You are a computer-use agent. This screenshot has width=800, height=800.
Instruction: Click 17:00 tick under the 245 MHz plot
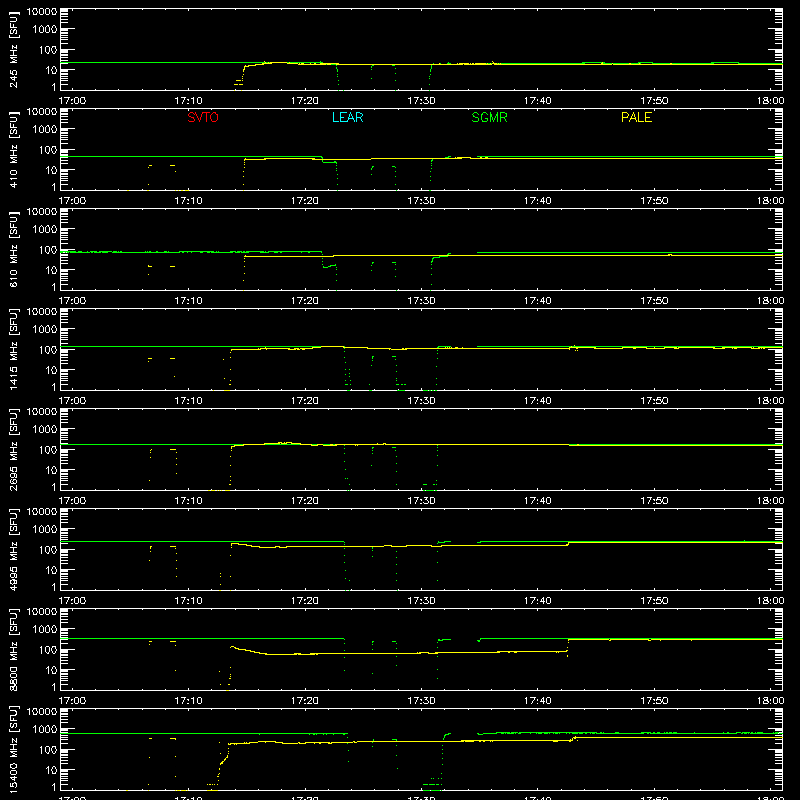(72, 101)
